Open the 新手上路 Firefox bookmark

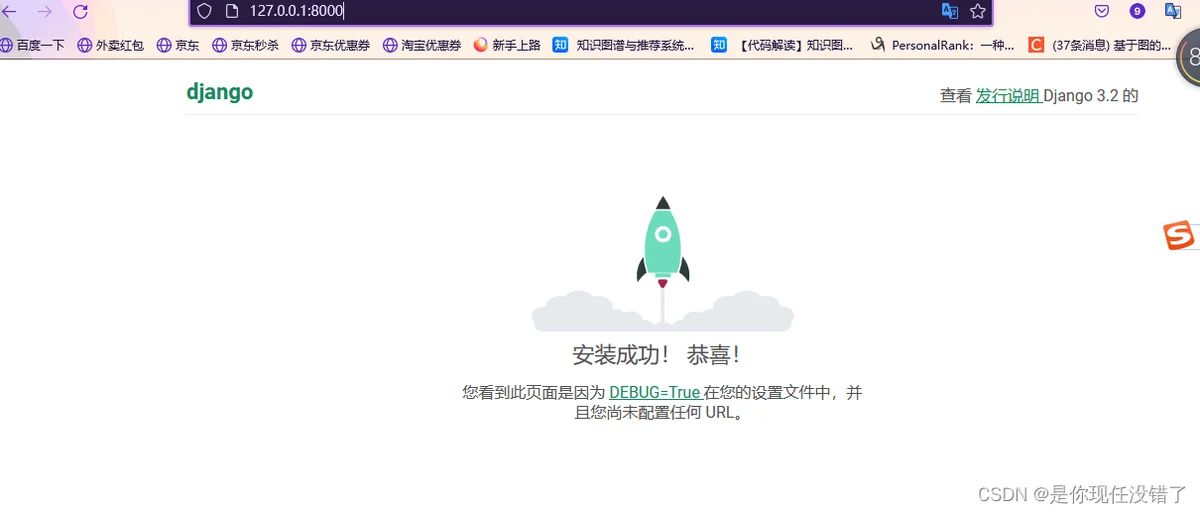pyautogui.click(x=507, y=45)
